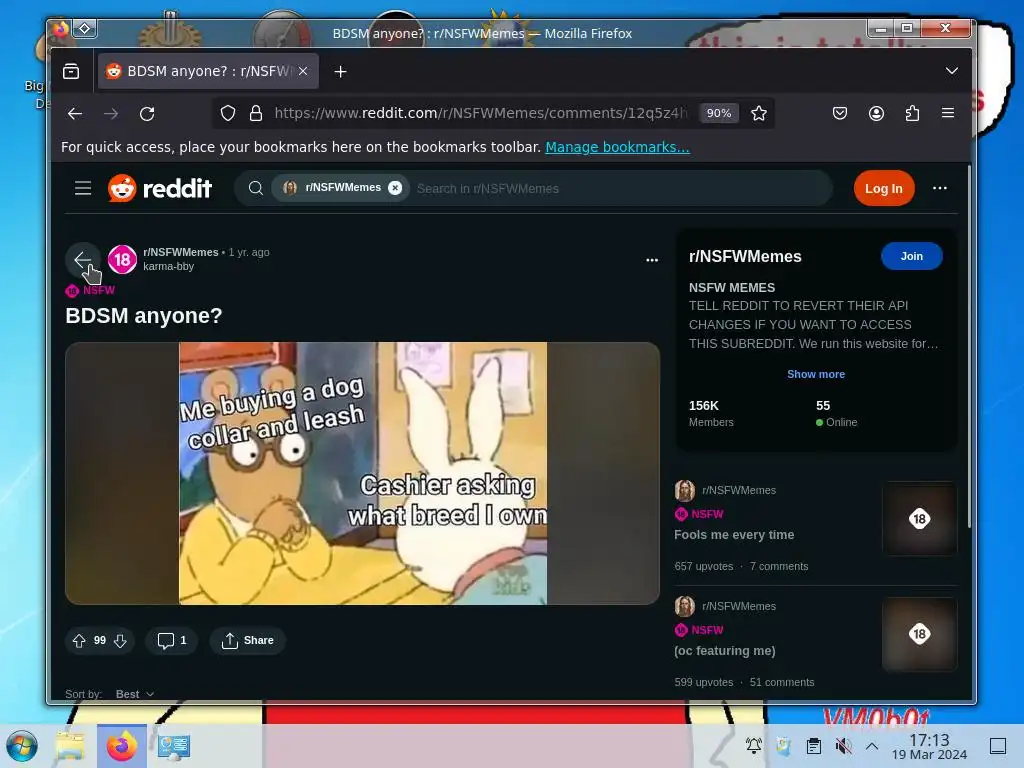Open blurred thumbnail of Fools me post
This screenshot has width=1024, height=768.
pyautogui.click(x=920, y=519)
